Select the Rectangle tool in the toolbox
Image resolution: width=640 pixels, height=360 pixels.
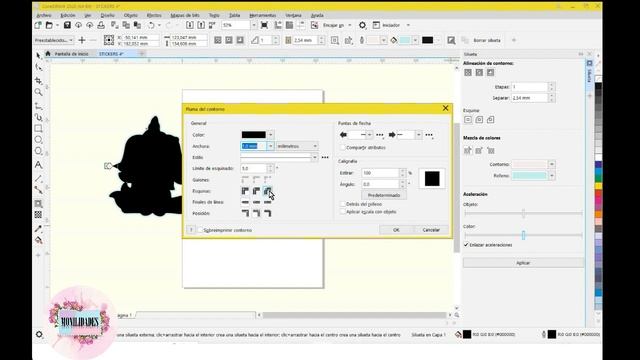pyautogui.click(x=38, y=129)
